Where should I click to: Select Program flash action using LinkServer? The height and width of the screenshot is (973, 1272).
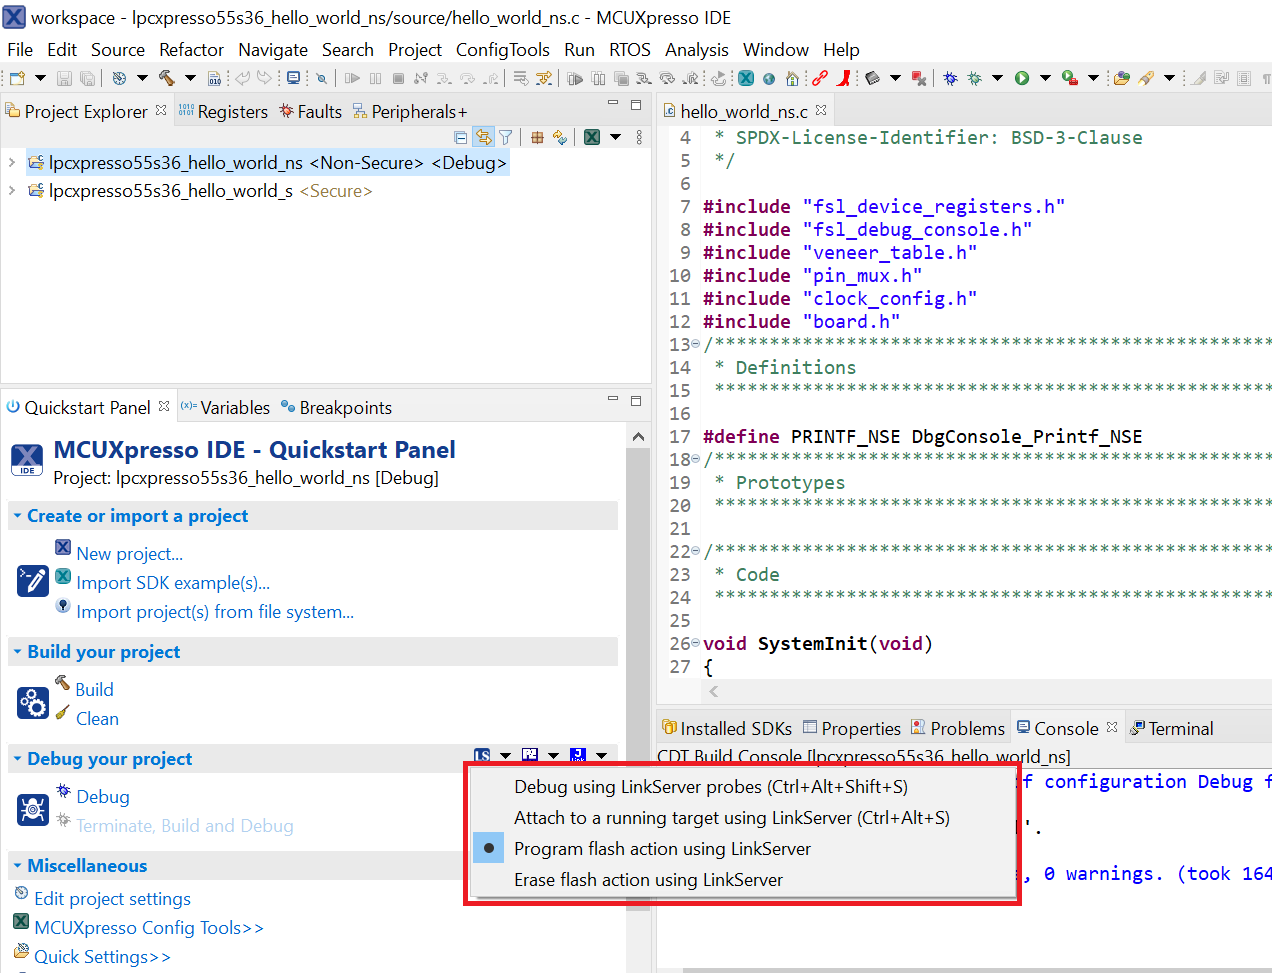(662, 849)
